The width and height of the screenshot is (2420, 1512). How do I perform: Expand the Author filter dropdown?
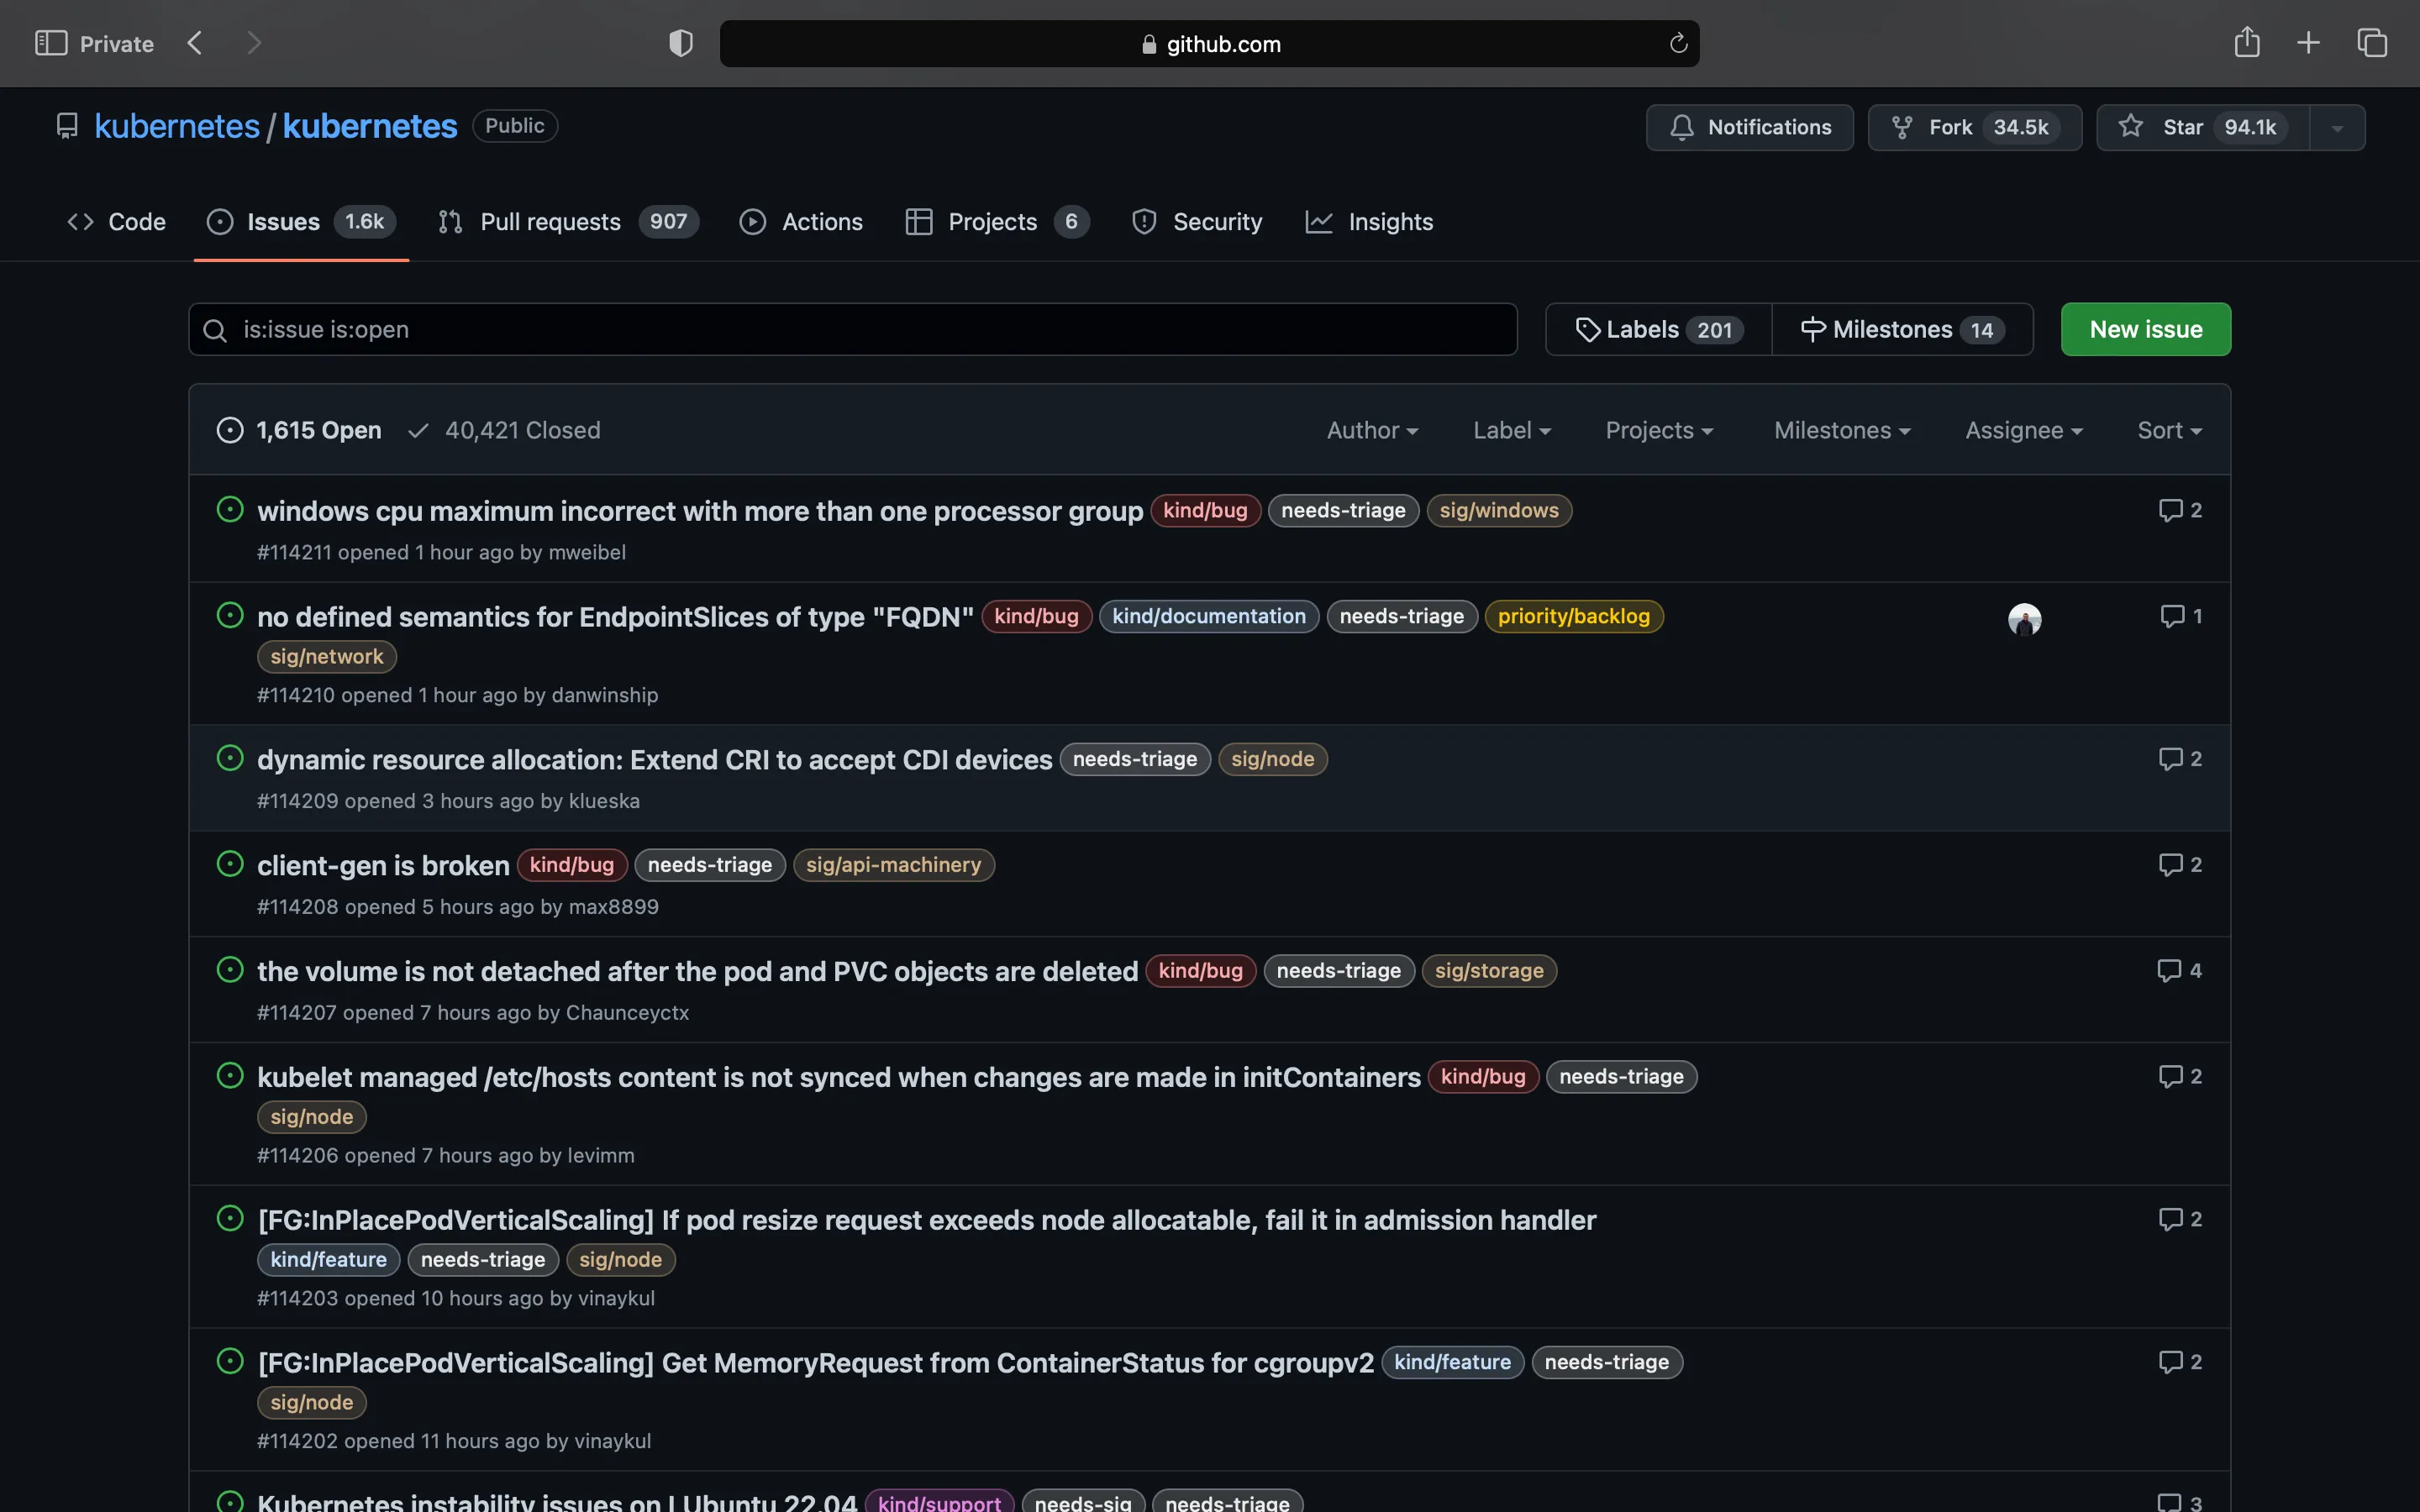pos(1372,430)
